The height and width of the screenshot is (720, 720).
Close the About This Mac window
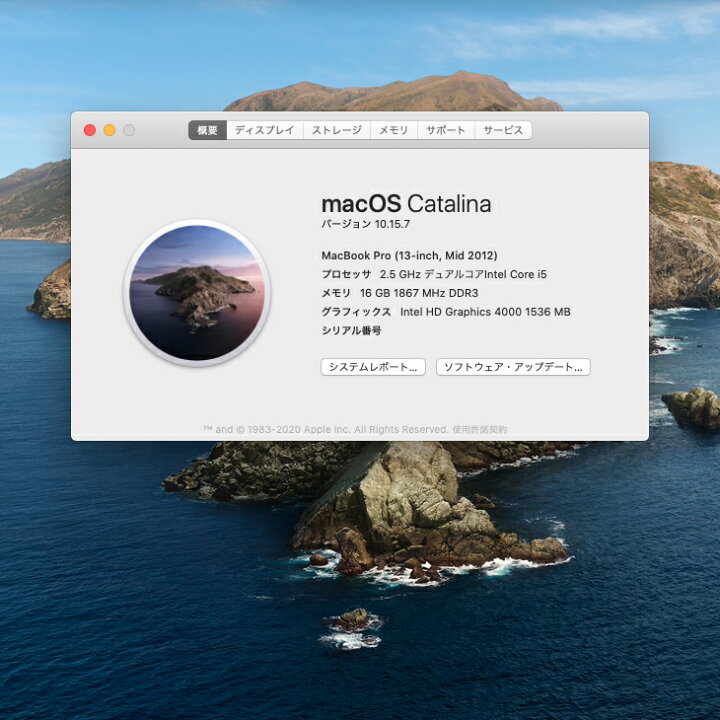coord(90,130)
